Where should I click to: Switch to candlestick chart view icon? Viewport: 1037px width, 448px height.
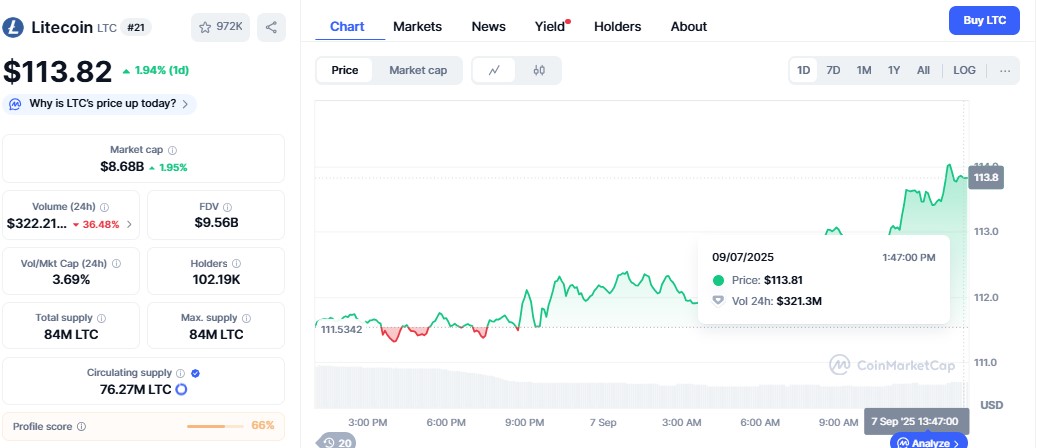(539, 70)
